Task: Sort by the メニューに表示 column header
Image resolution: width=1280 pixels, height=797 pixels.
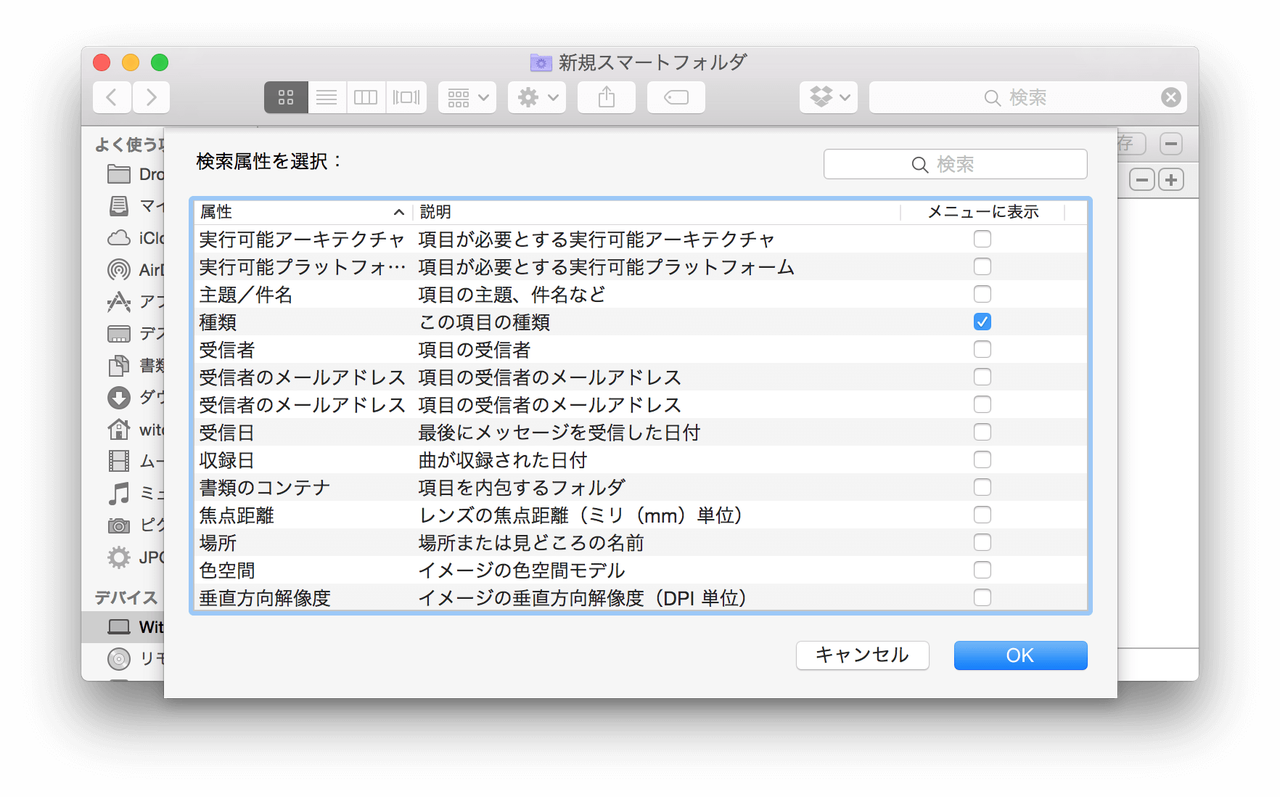Action: [x=983, y=212]
